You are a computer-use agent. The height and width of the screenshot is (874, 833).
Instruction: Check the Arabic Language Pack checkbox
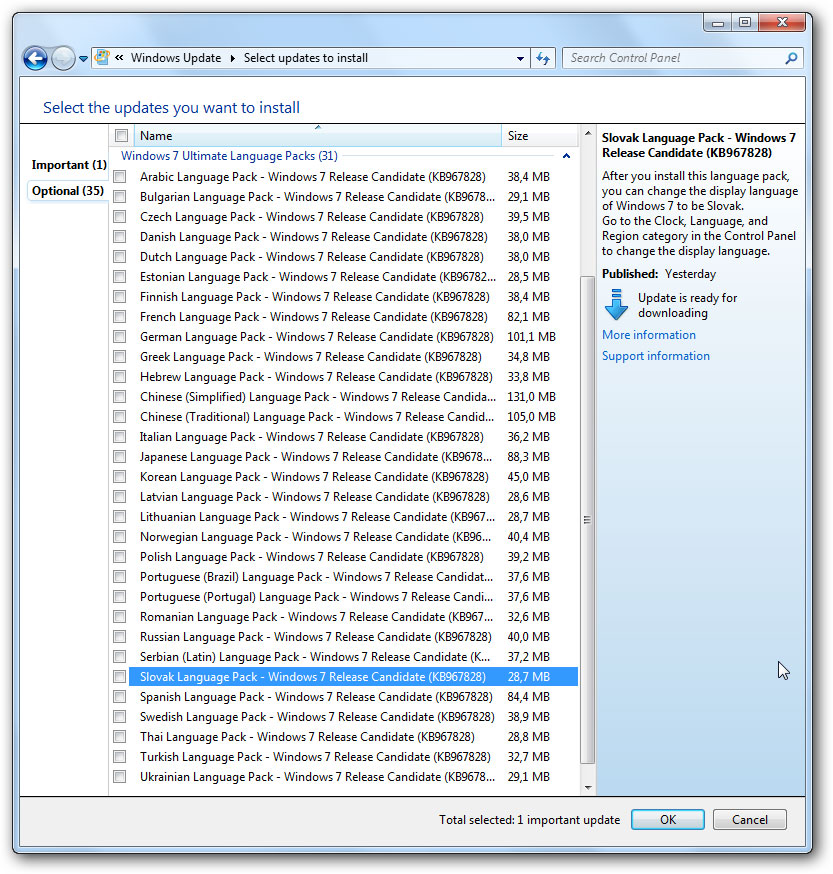click(119, 177)
